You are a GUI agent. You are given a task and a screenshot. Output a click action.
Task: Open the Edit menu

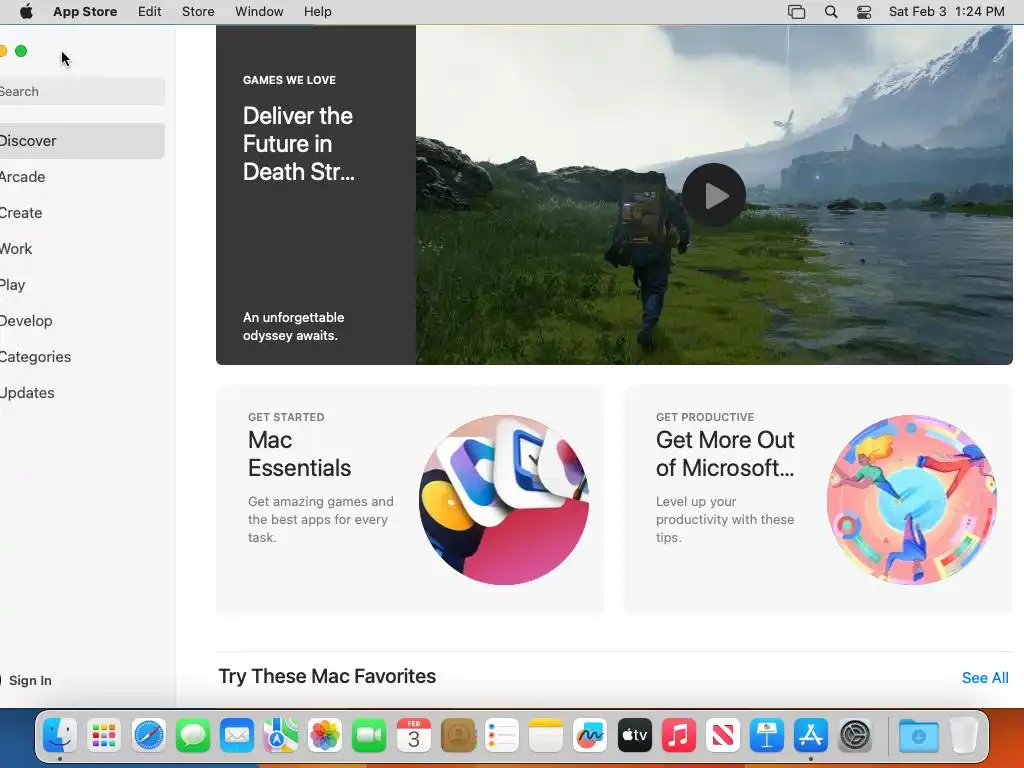point(150,12)
